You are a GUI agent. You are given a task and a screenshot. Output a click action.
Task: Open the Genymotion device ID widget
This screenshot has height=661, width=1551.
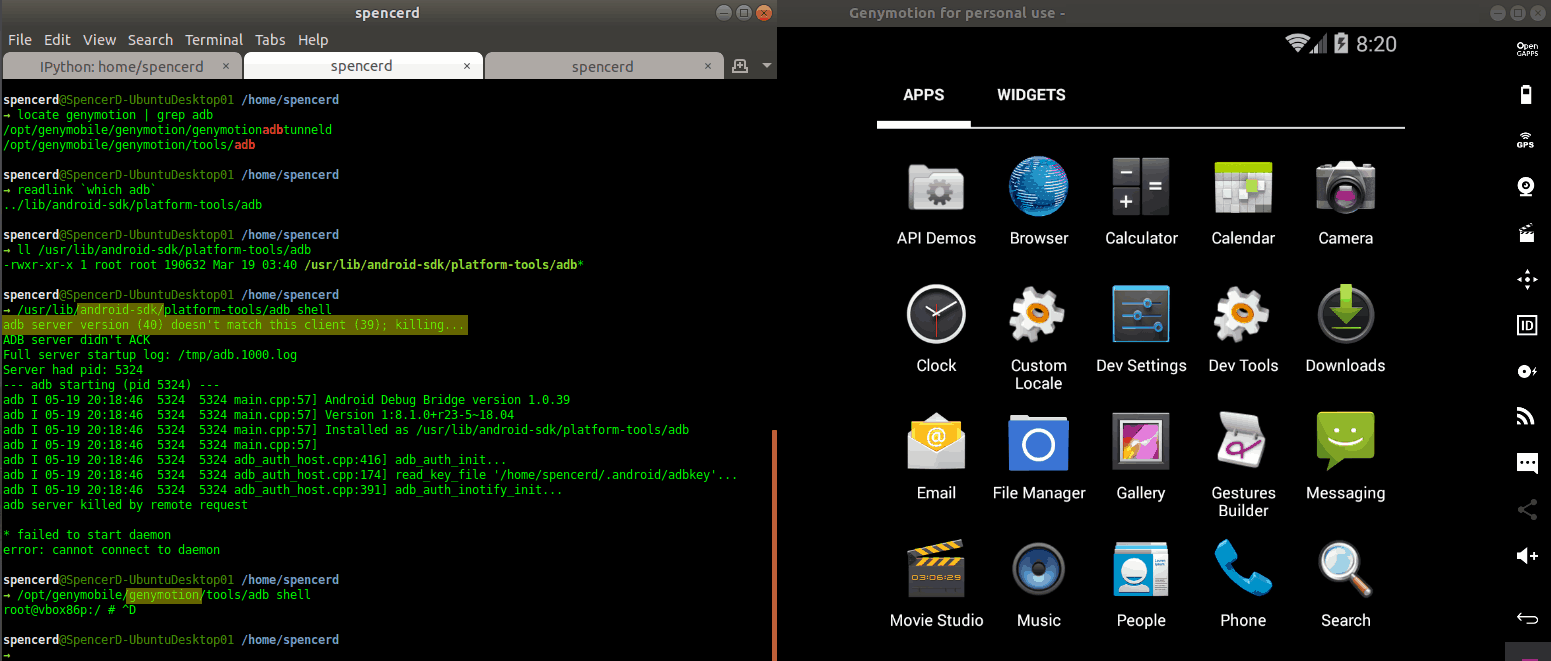1527,325
